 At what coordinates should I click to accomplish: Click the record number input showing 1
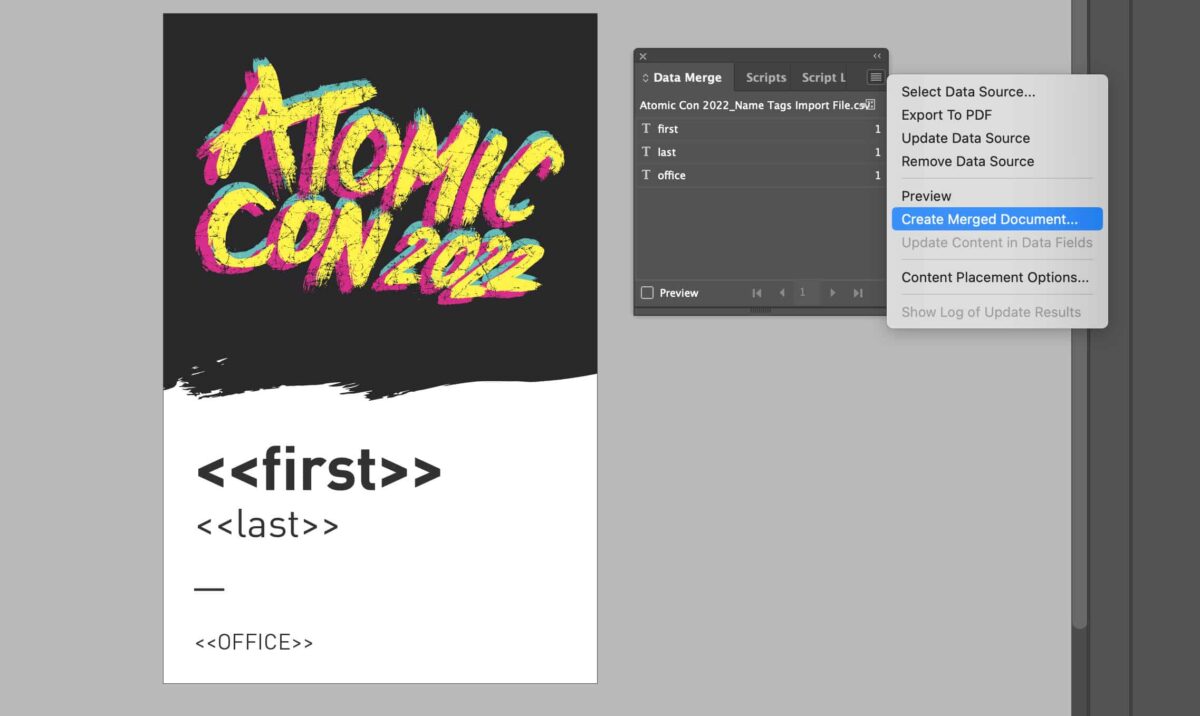pos(803,292)
